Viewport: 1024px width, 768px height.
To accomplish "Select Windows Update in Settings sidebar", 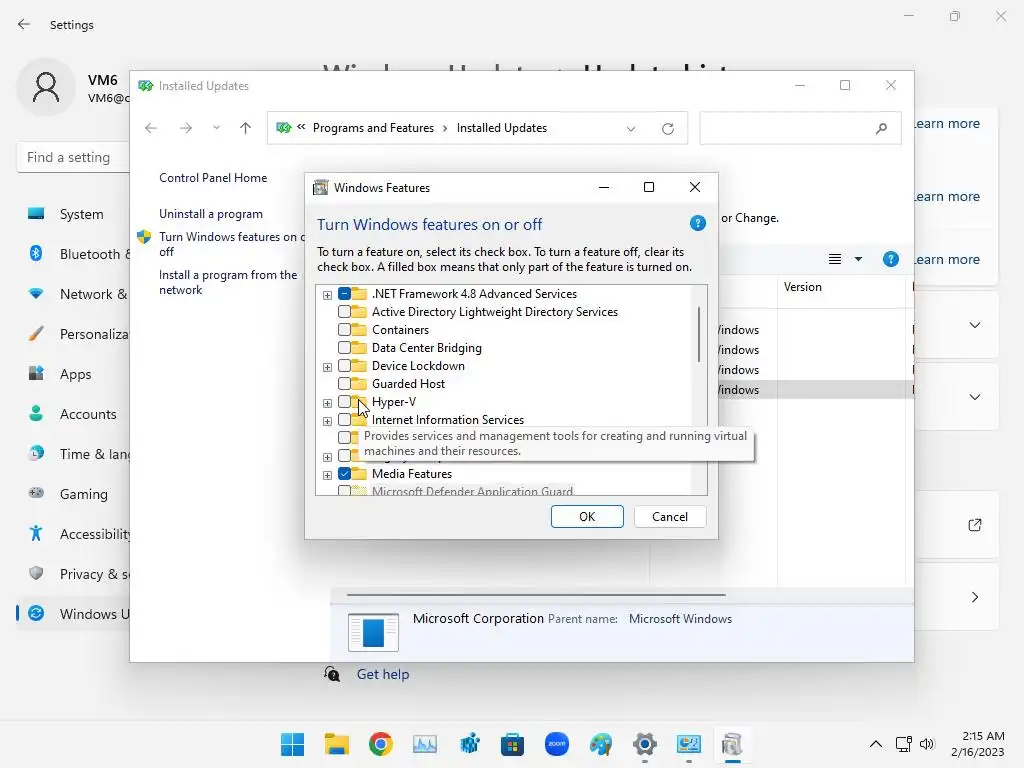I will click(x=72, y=614).
